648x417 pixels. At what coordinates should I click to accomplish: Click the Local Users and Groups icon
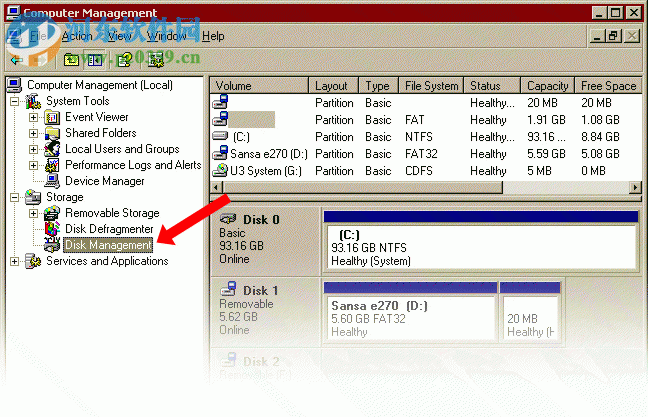52,149
